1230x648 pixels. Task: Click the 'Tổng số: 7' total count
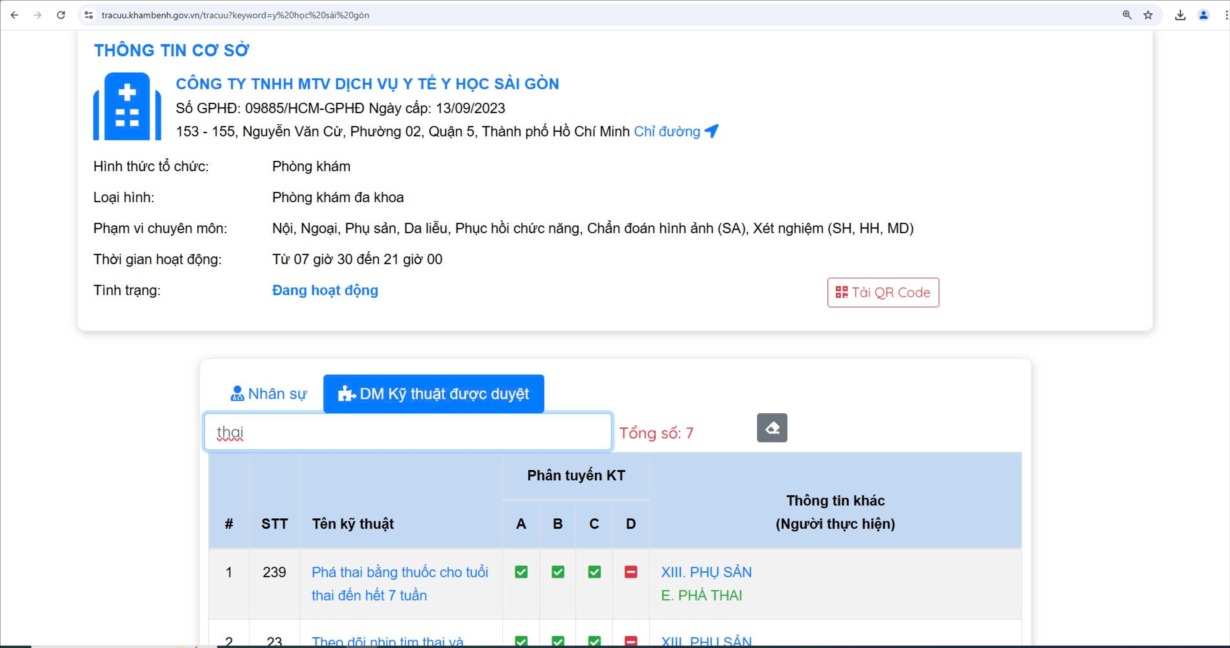tap(656, 433)
